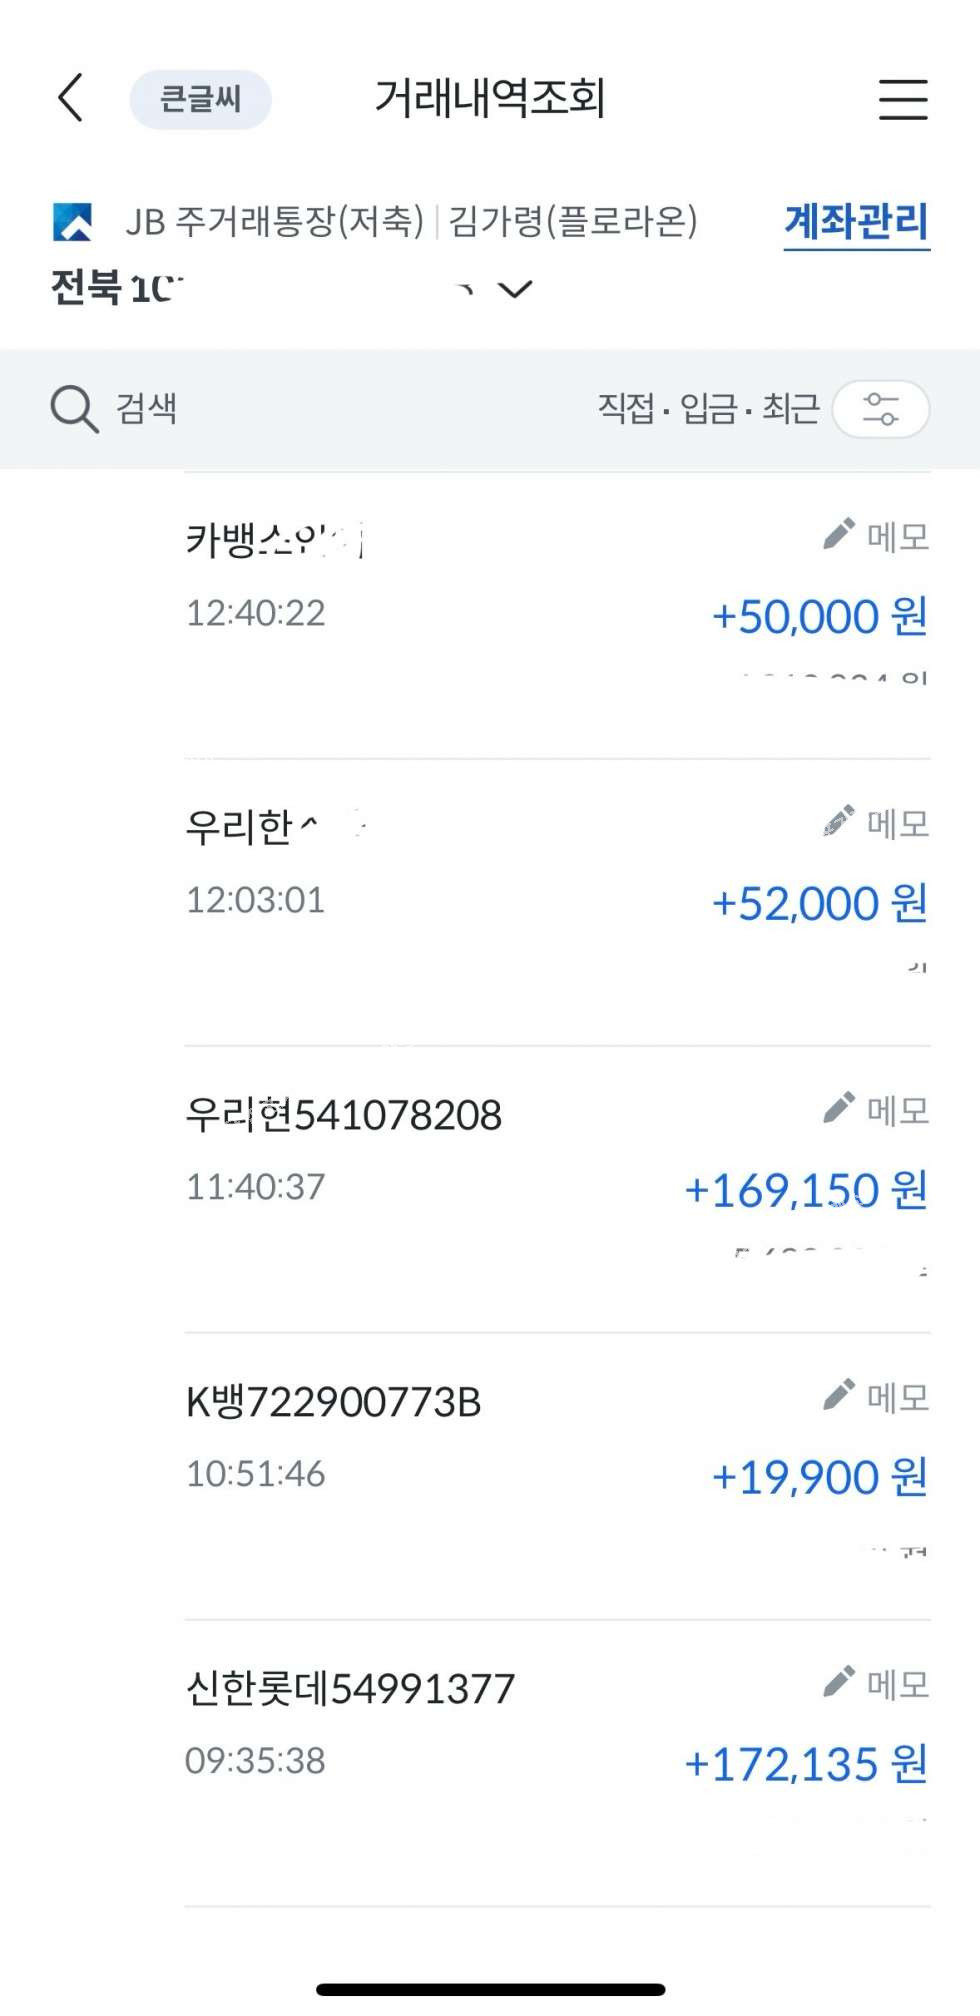Tap the JB Bank logo icon

tap(73, 221)
